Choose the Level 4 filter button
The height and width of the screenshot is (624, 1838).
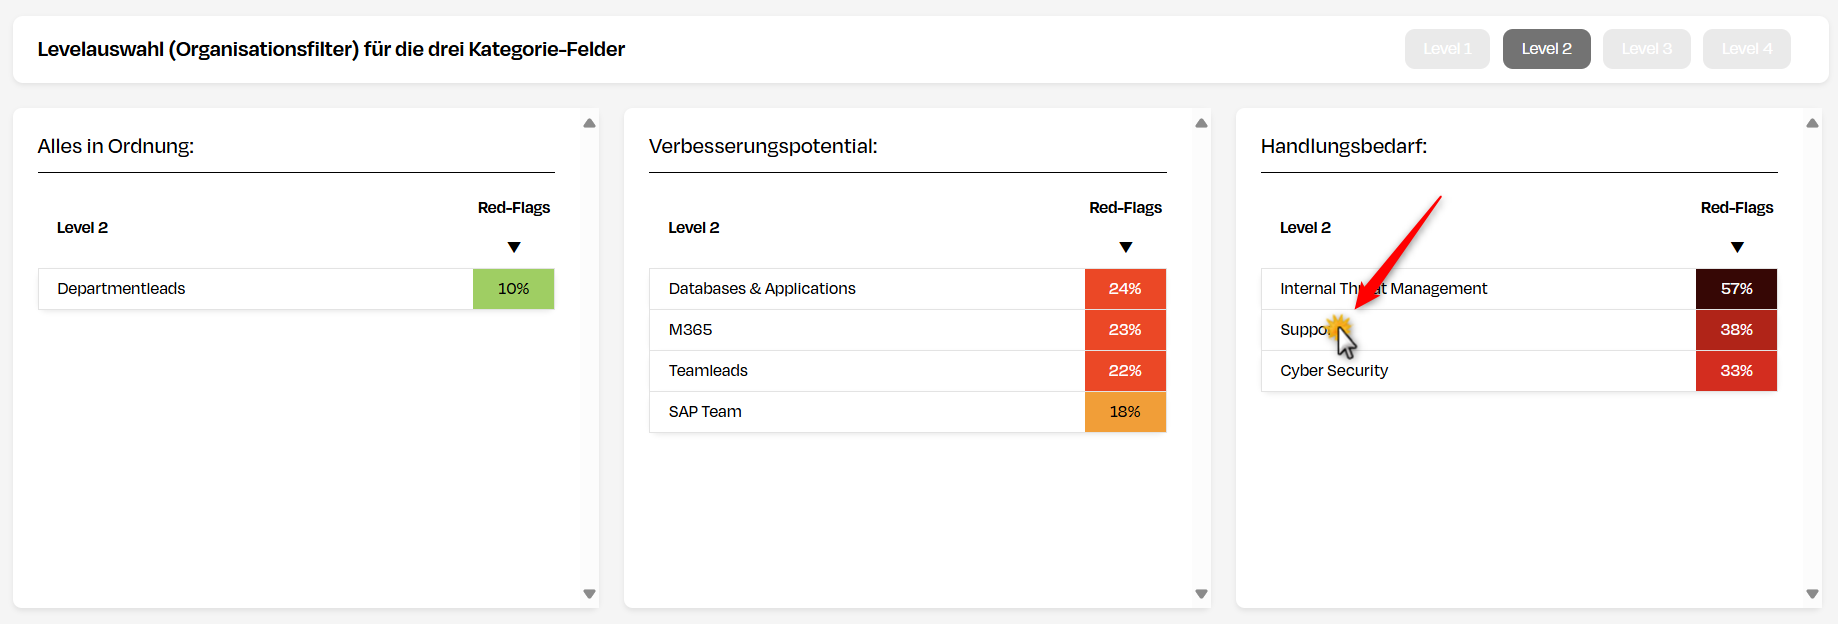[1746, 48]
